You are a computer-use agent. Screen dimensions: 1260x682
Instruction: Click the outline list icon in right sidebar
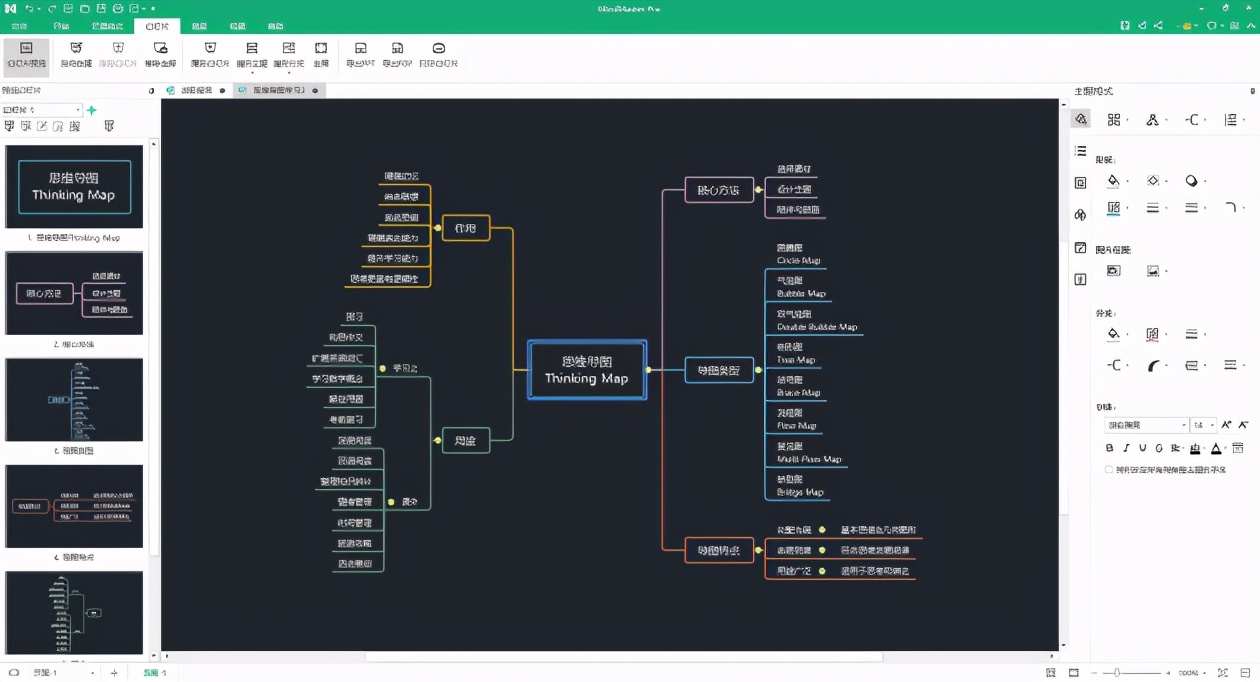coord(1080,151)
